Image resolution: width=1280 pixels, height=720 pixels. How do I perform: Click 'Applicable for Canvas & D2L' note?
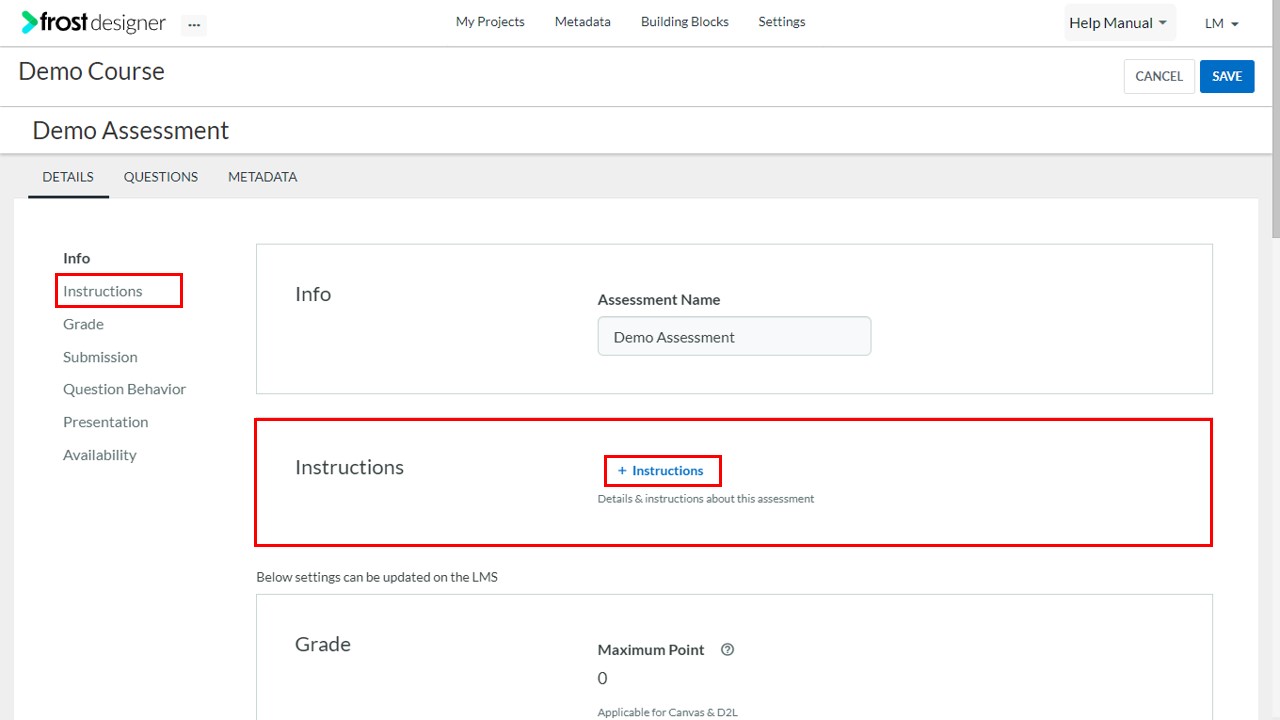point(668,713)
